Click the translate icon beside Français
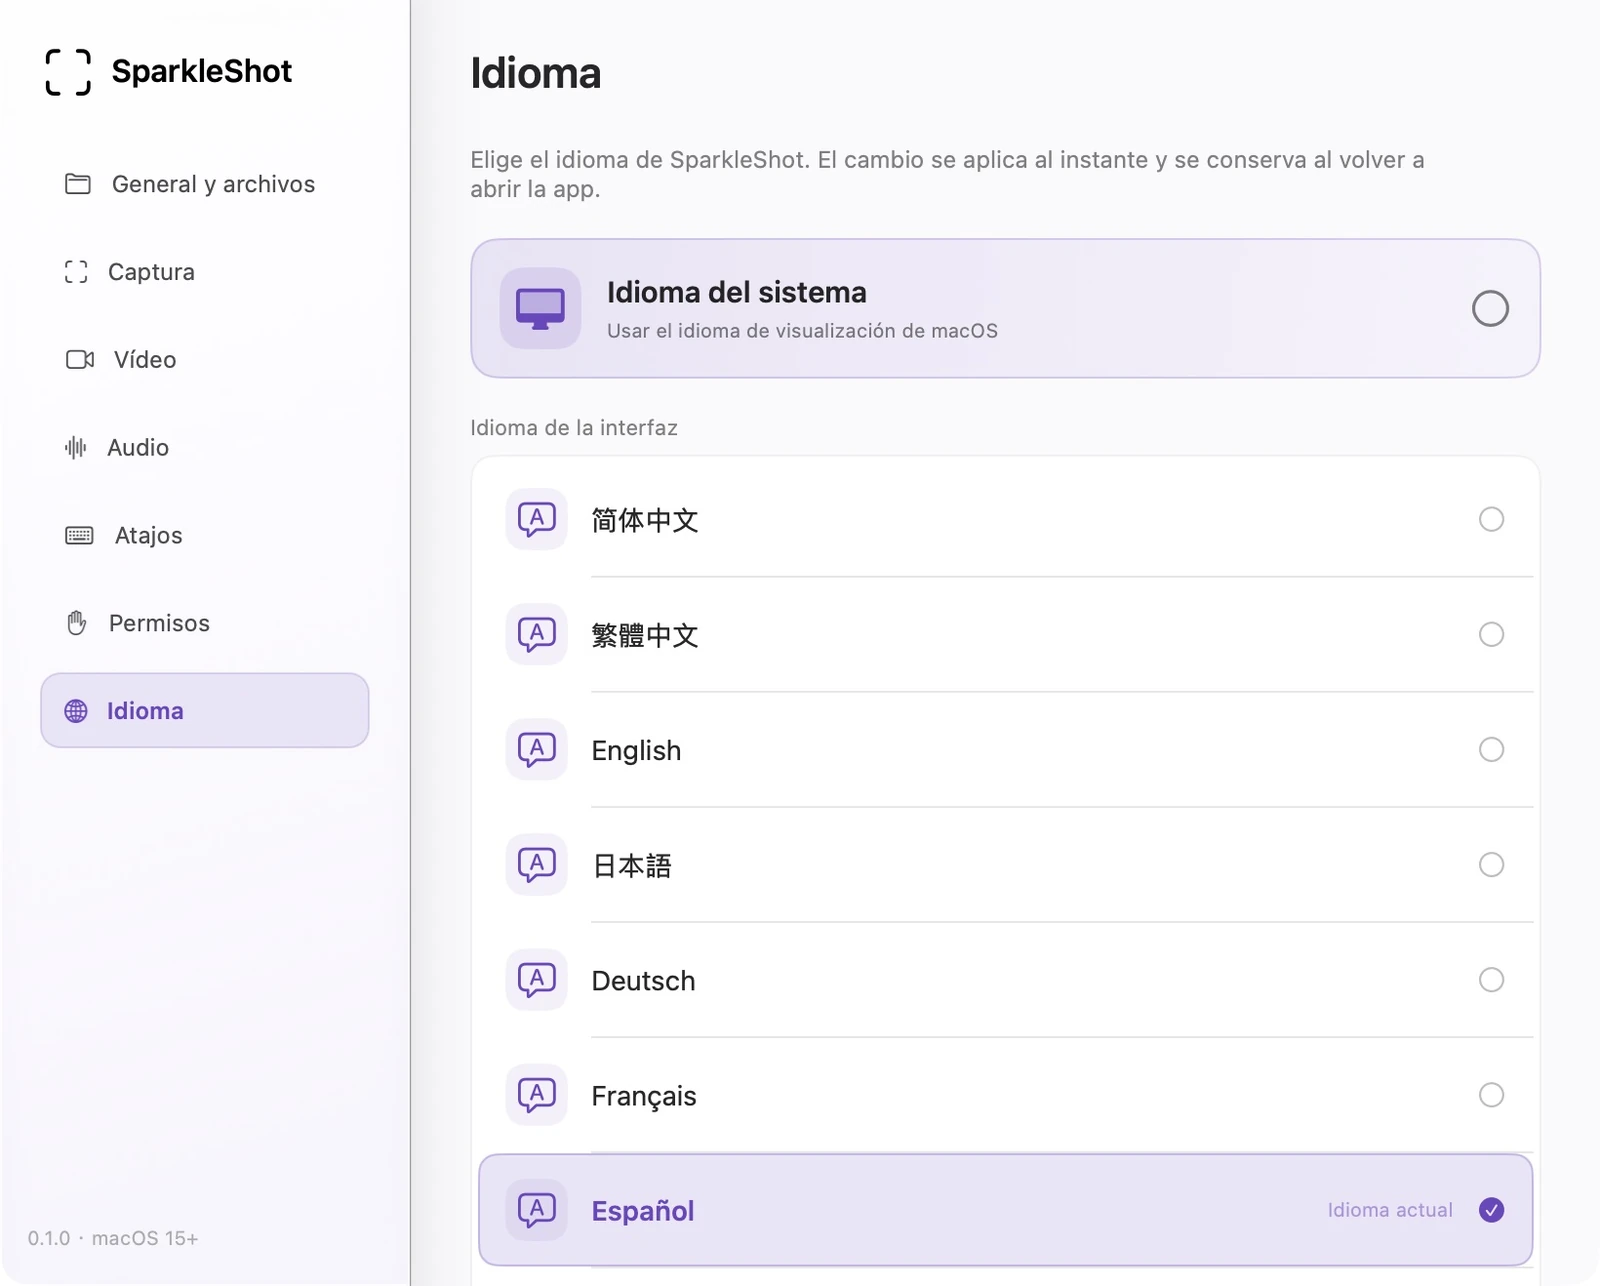Screen dimensions: 1600x1286 point(537,1094)
